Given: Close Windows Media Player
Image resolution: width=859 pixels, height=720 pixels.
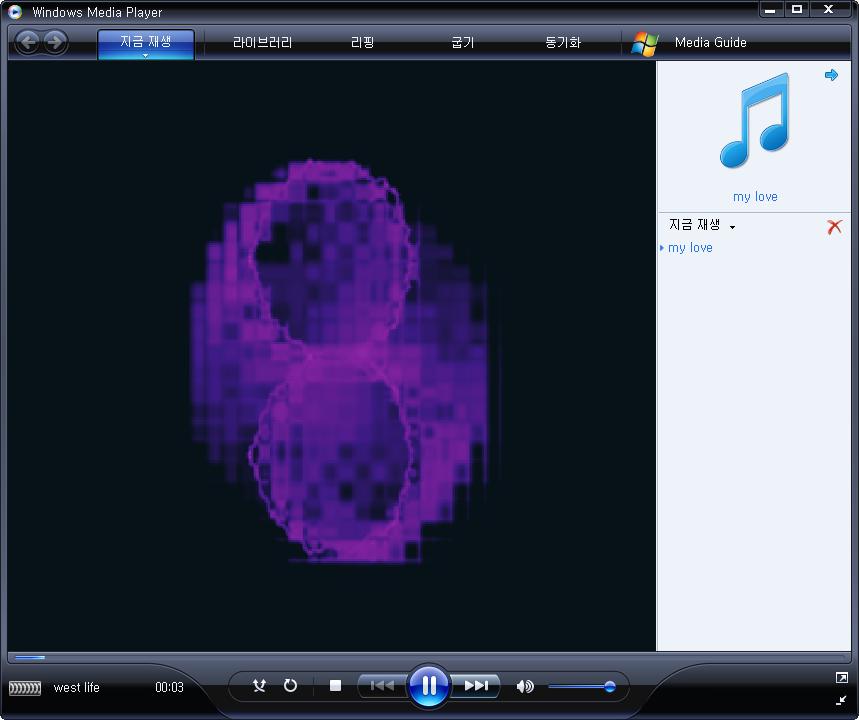Looking at the screenshot, I should pos(829,9).
